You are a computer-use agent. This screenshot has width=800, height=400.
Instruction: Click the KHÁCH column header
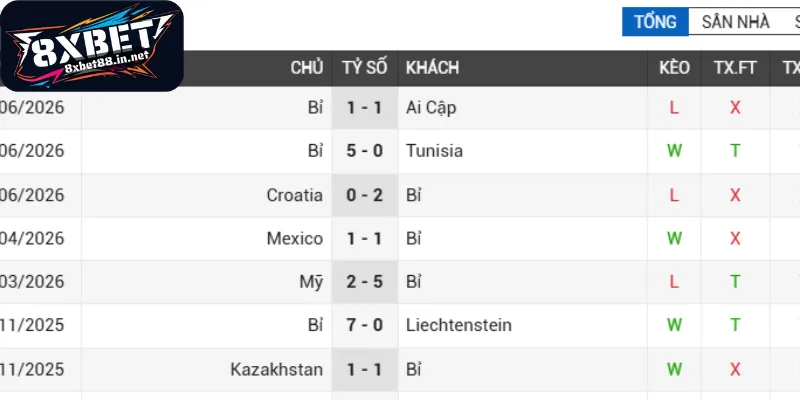coord(432,68)
